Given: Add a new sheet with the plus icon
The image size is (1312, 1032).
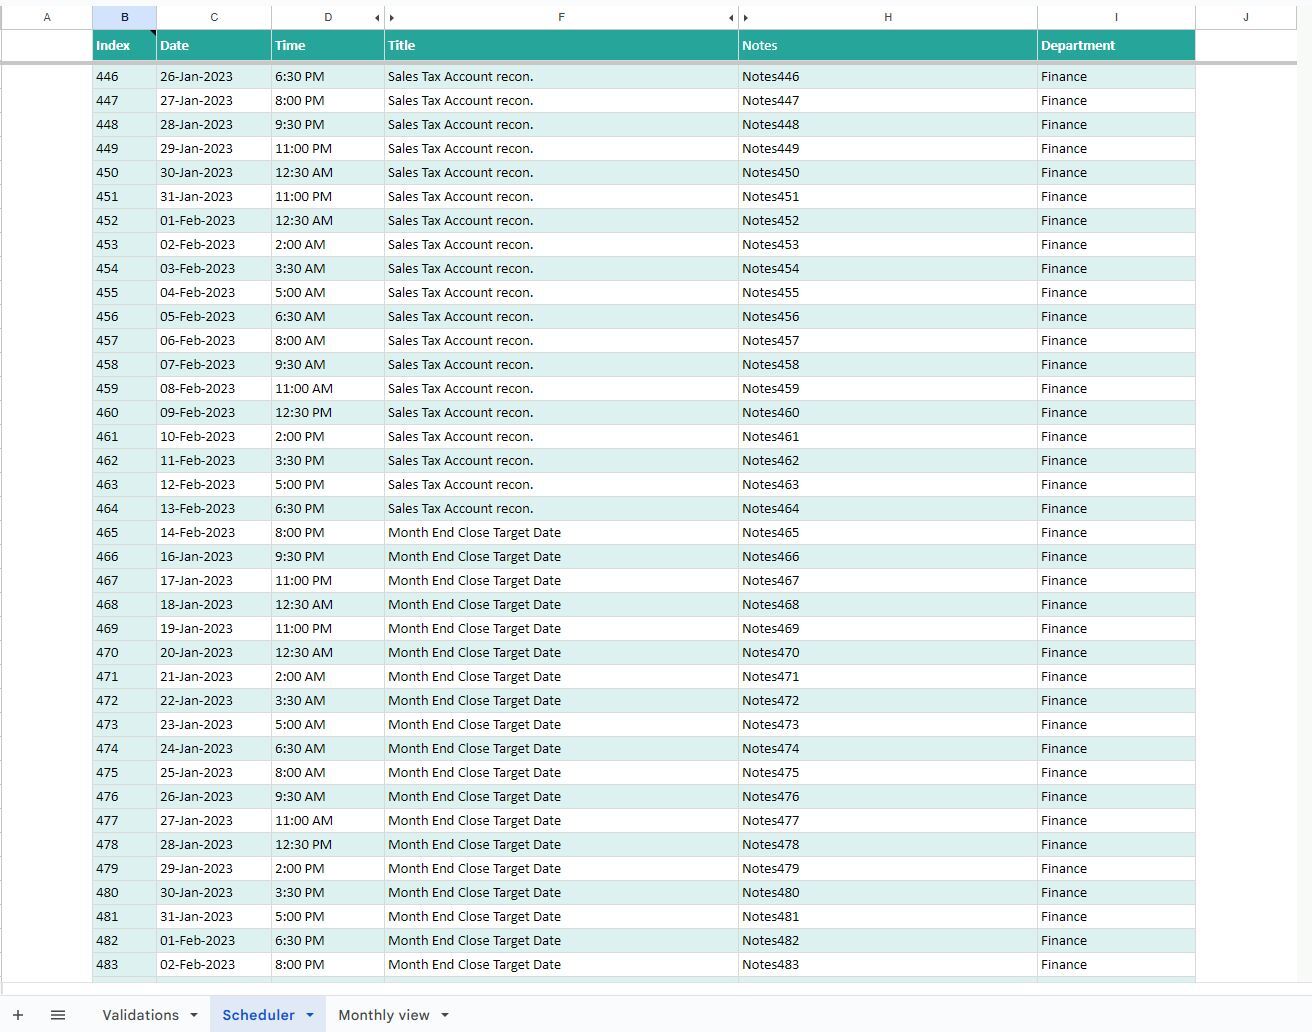Looking at the screenshot, I should coord(18,1015).
